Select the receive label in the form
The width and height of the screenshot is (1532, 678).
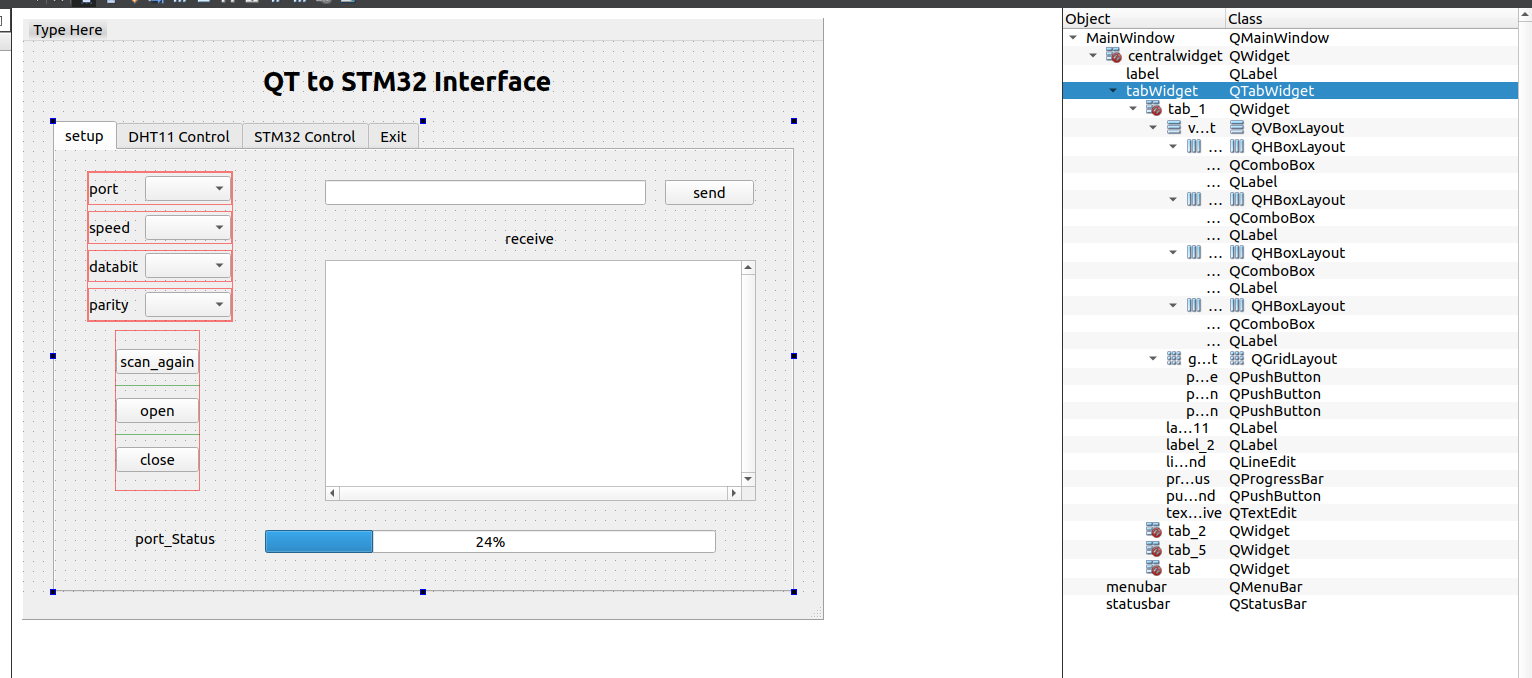pos(529,239)
